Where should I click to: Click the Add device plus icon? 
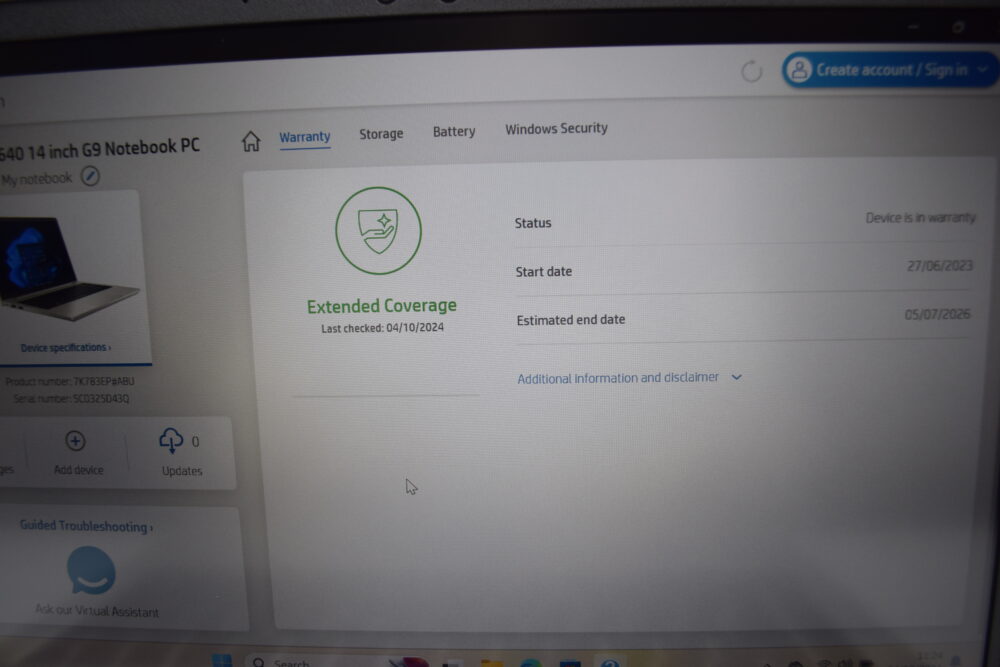[x=75, y=441]
